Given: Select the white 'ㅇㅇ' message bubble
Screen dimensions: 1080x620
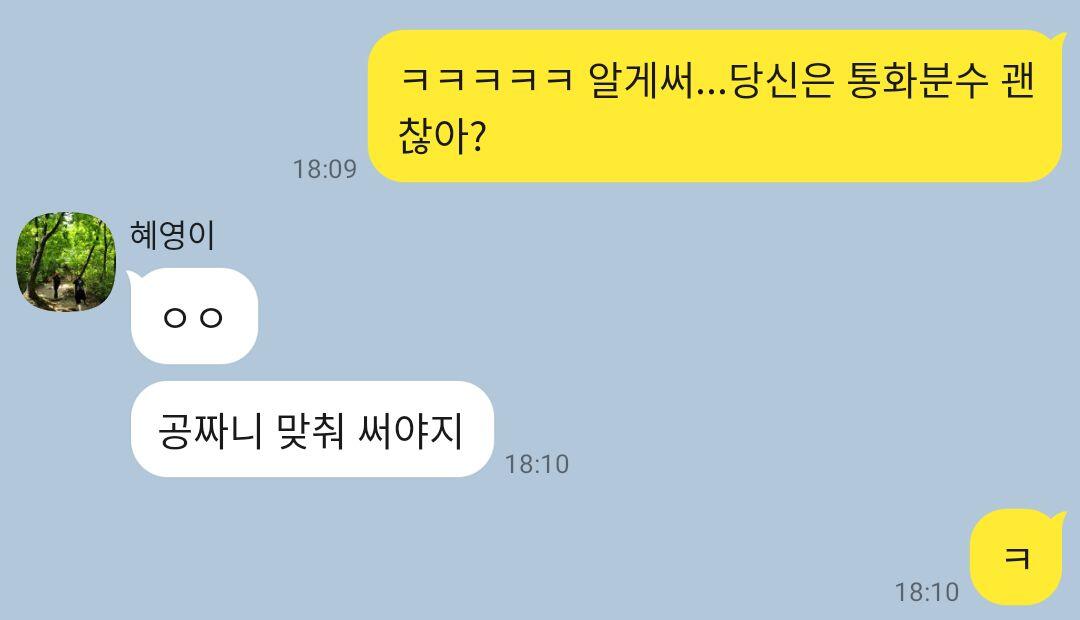Looking at the screenshot, I should click(x=194, y=316).
